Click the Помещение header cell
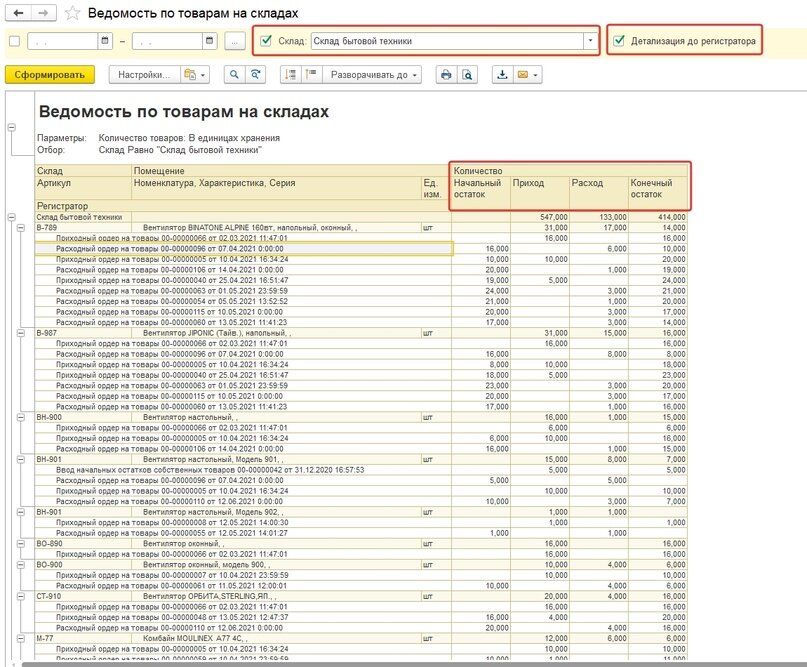The image size is (807, 667). tap(291, 171)
